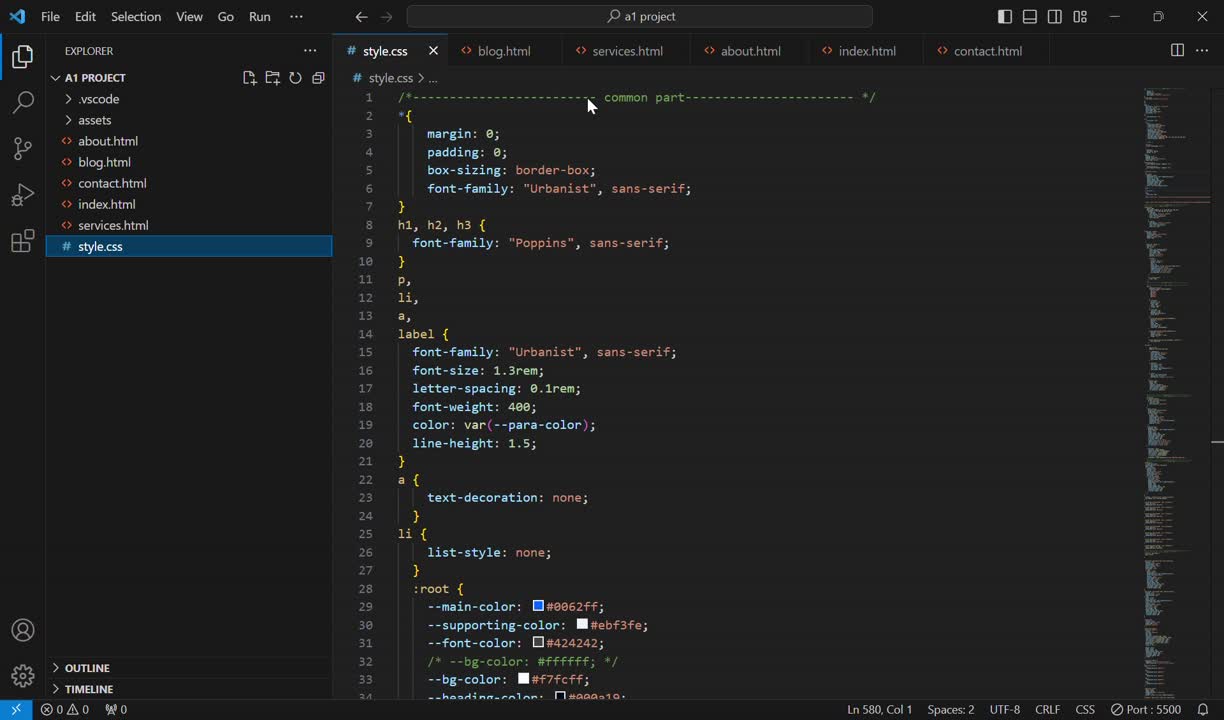Viewport: 1224px width, 720px height.
Task: Open the Selection menu
Action: pos(135,17)
